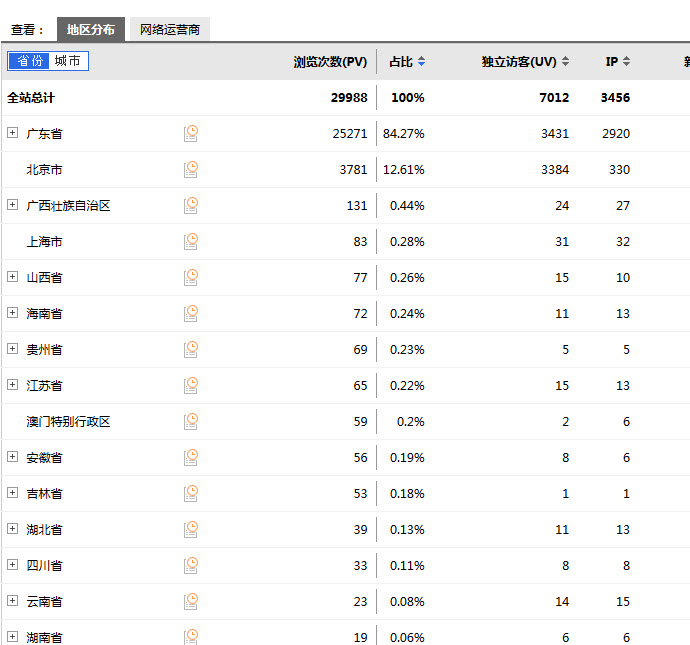Open the trend icon beside 澳门特别行政区
Image resolution: width=690 pixels, height=645 pixels.
pos(191,421)
